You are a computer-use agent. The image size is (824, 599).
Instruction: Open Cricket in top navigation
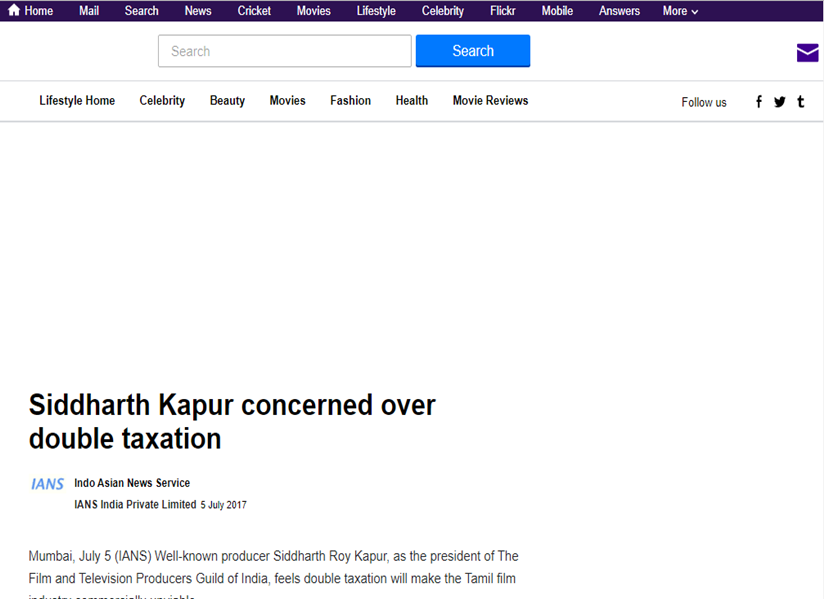[x=254, y=11]
